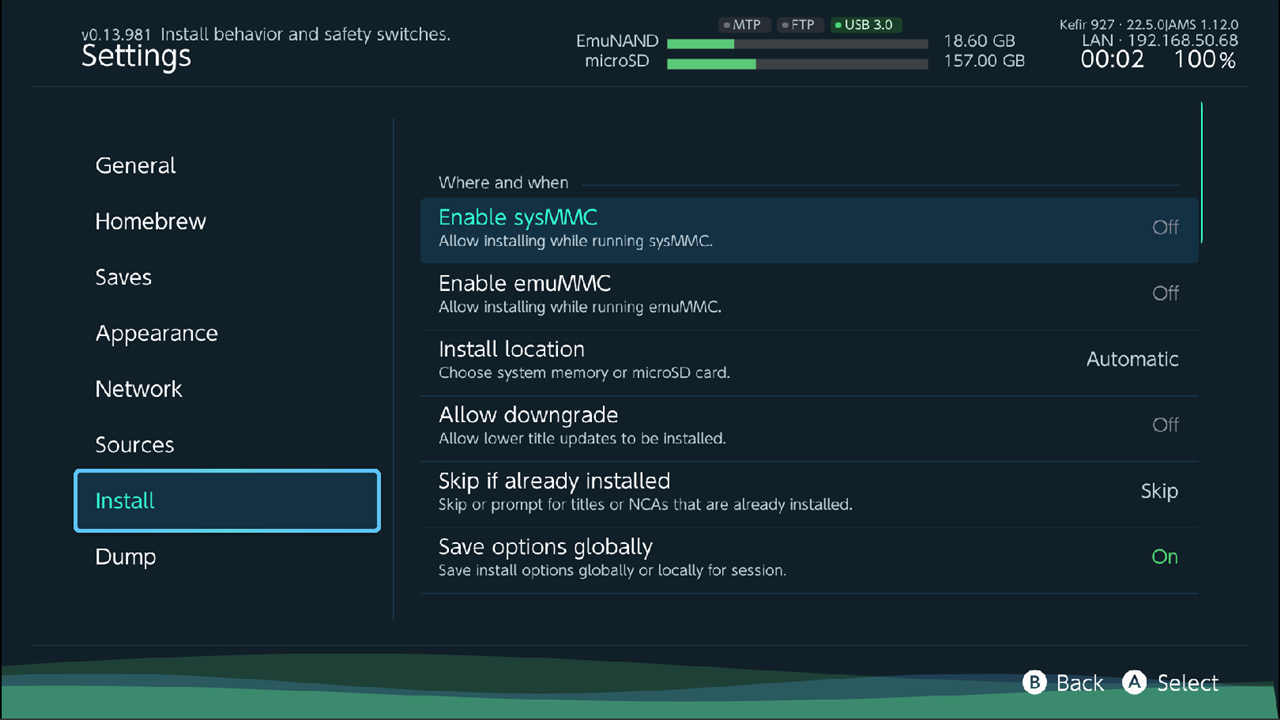Click the 'Where and when' section header

(503, 183)
